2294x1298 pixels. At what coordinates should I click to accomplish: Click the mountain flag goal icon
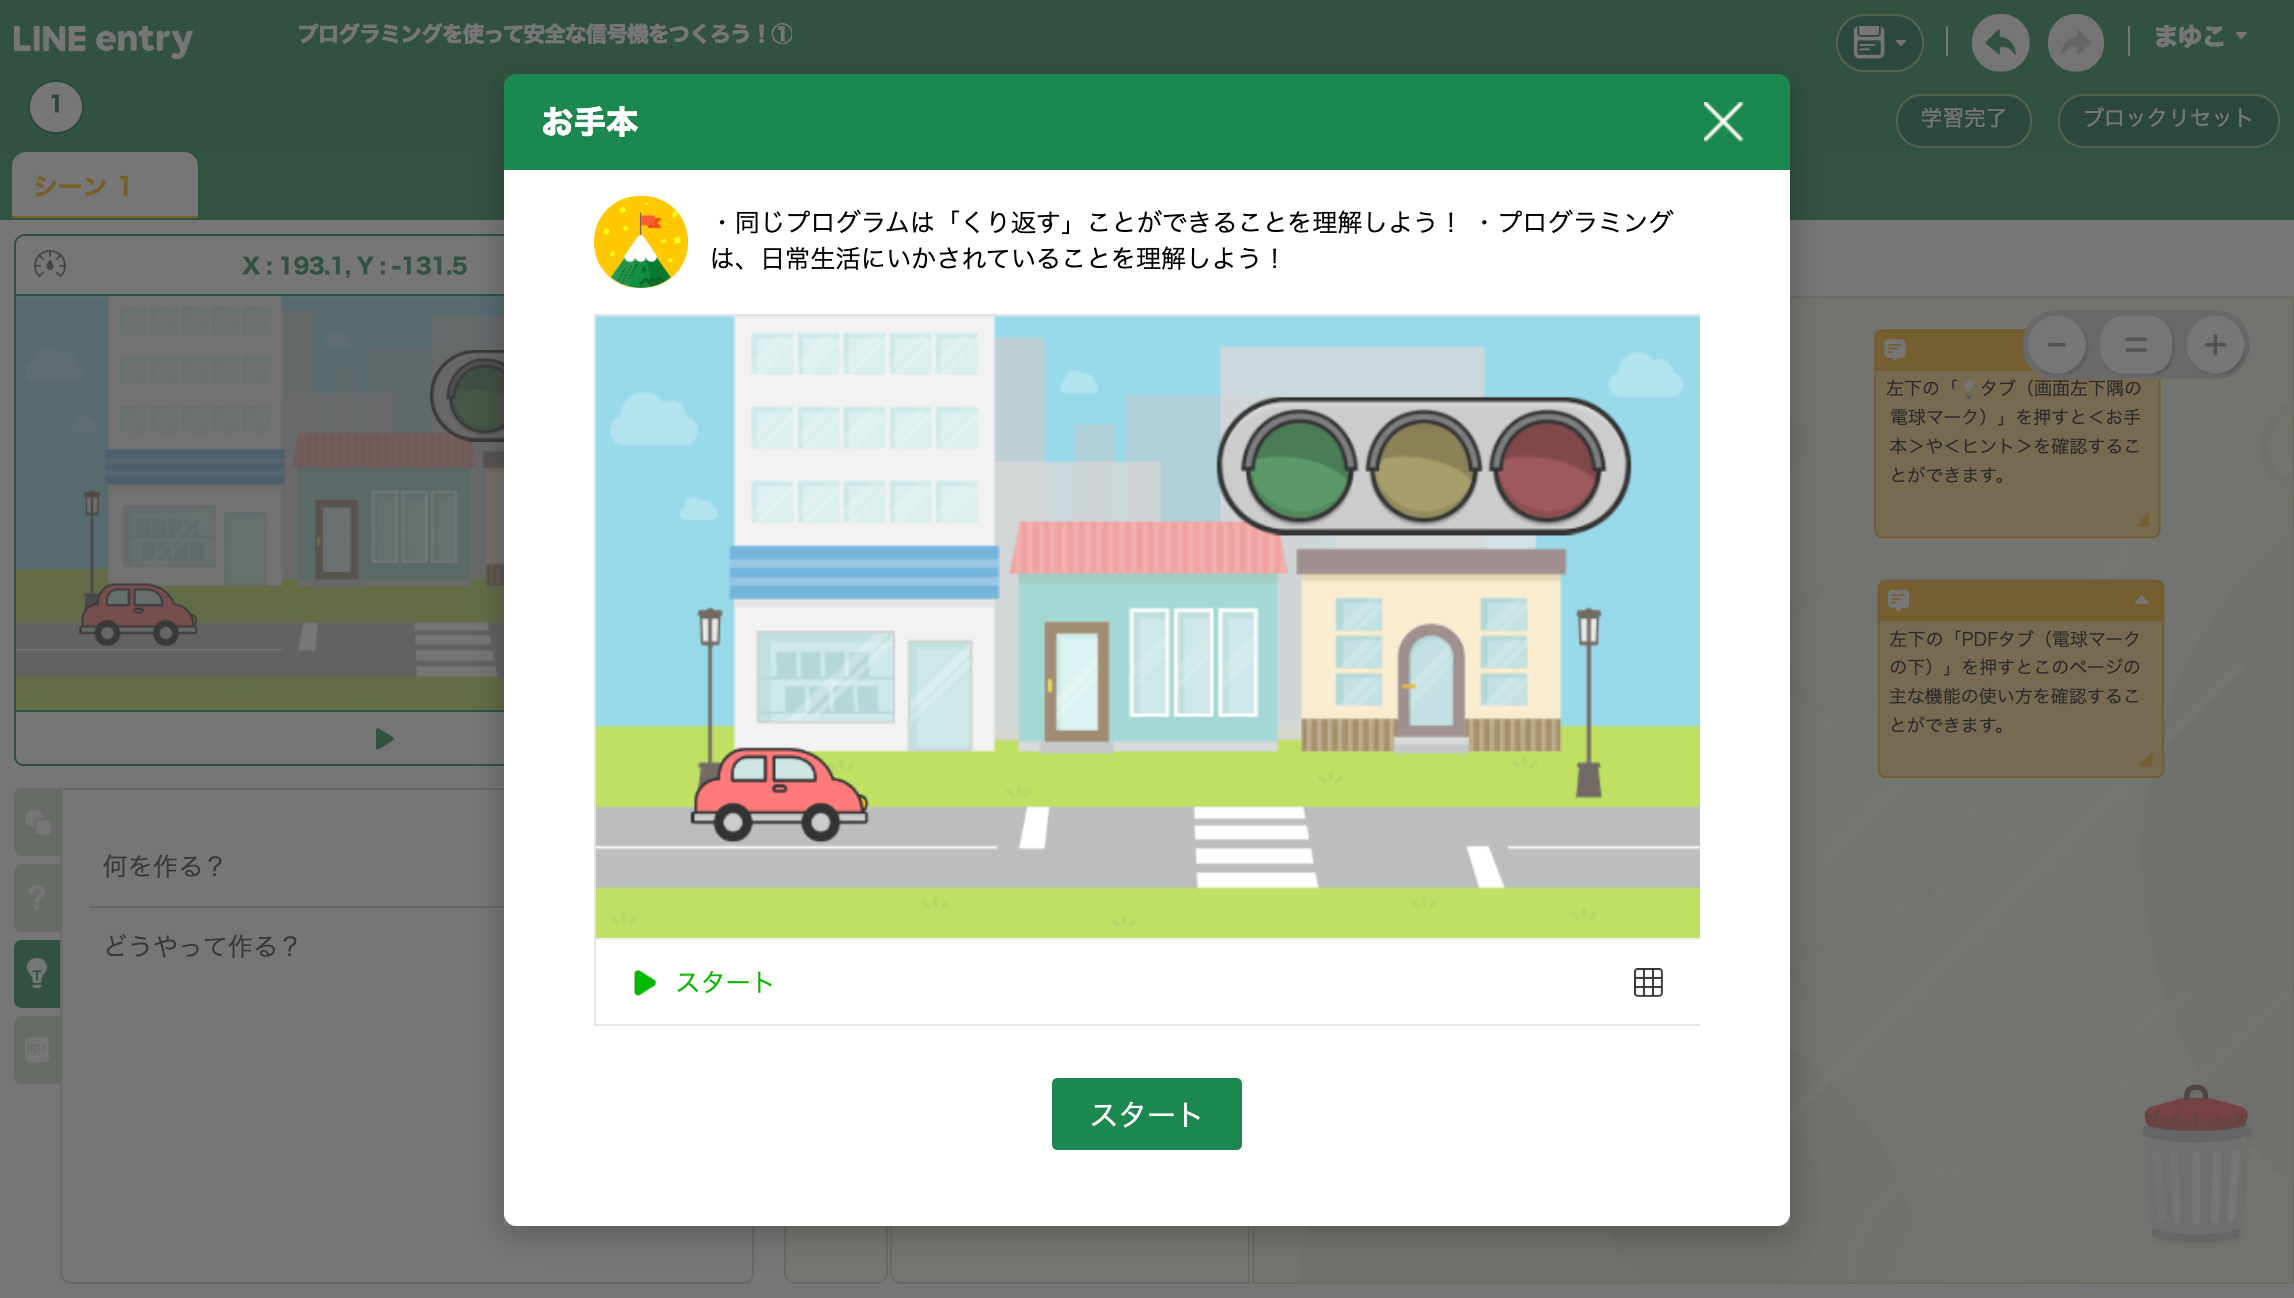641,242
